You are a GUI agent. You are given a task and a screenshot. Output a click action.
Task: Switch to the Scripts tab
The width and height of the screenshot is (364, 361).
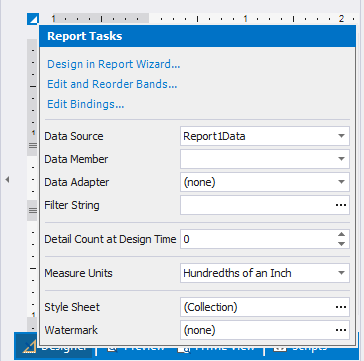(x=301, y=347)
